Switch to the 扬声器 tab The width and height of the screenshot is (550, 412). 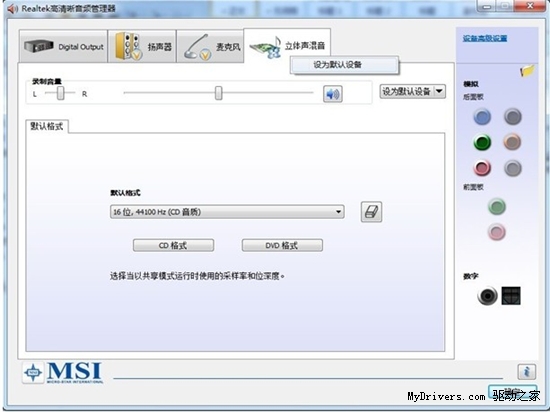coord(142,46)
